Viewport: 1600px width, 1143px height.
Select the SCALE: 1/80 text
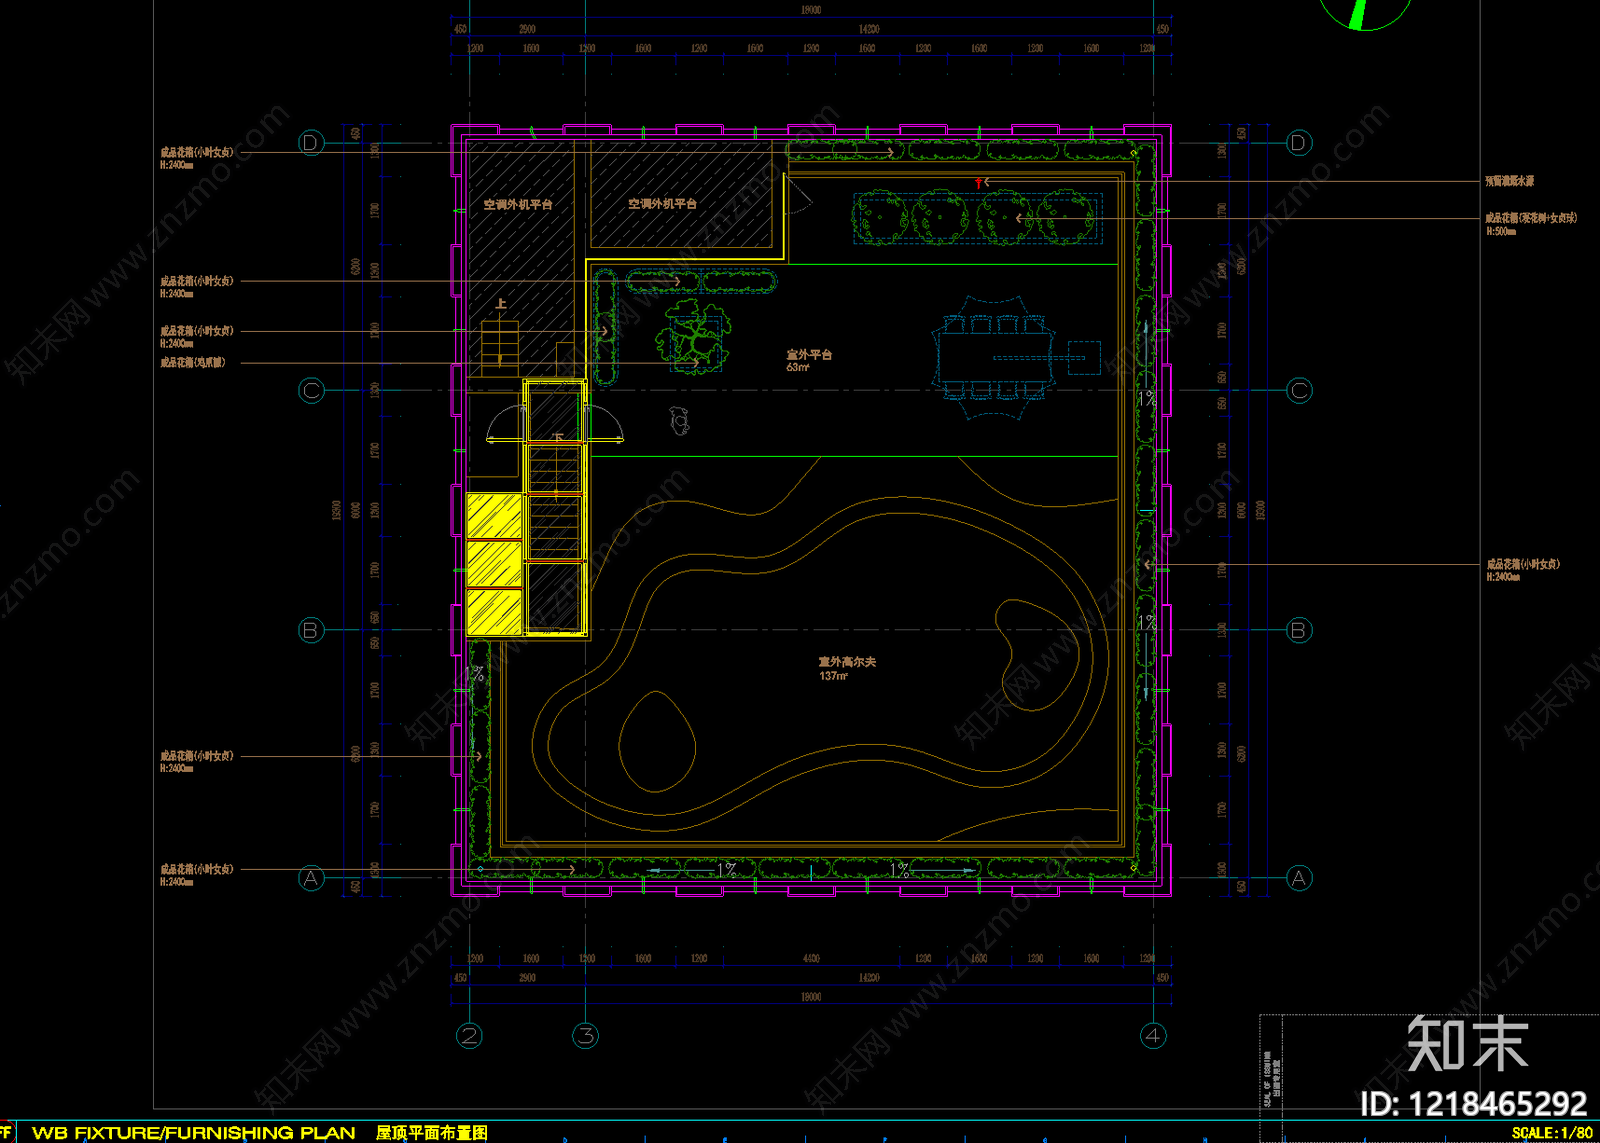[x=1552, y=1133]
